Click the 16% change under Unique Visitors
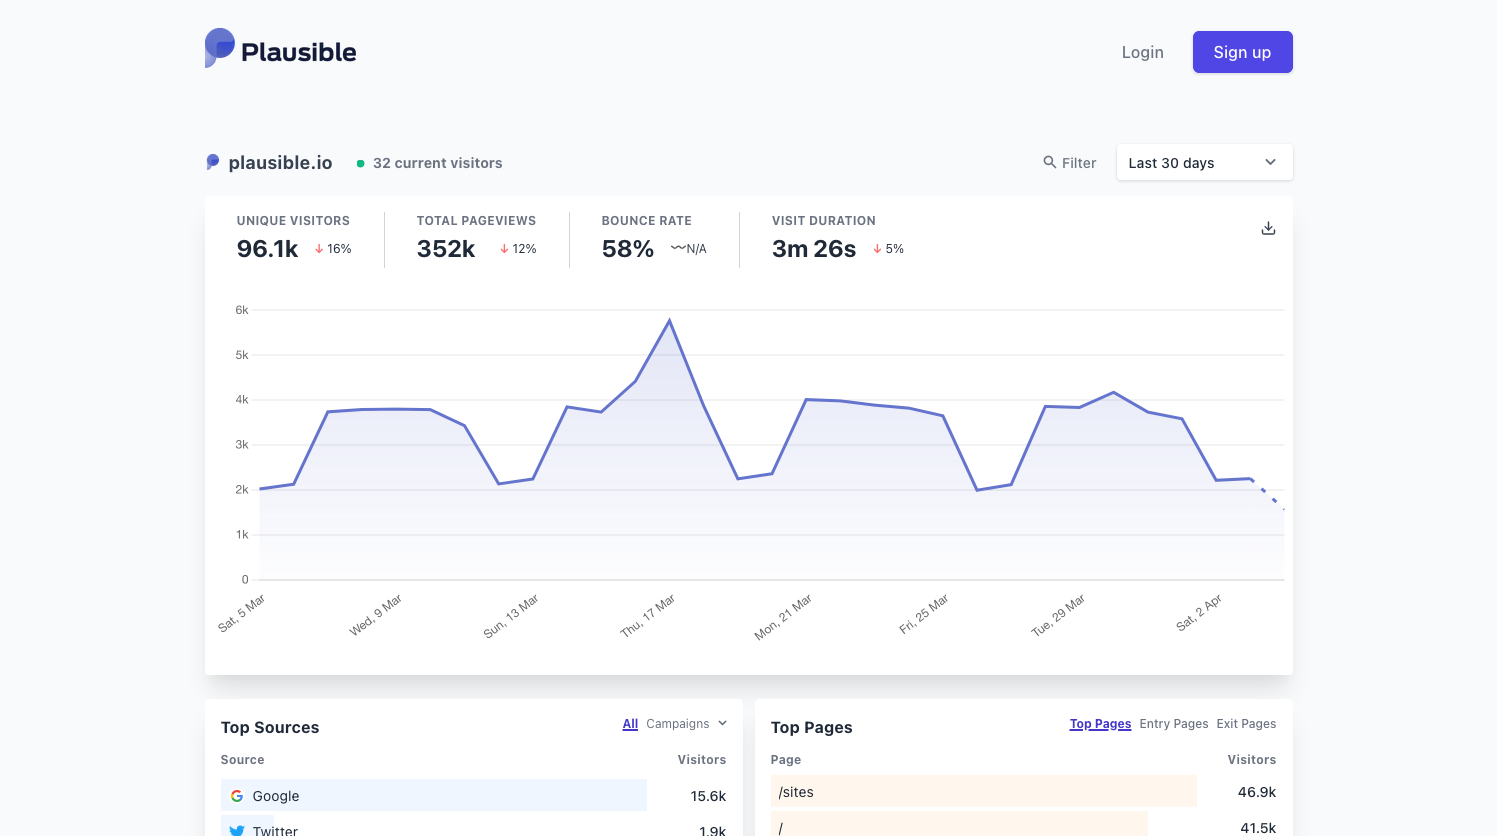Image resolution: width=1497 pixels, height=836 pixels. (x=334, y=249)
